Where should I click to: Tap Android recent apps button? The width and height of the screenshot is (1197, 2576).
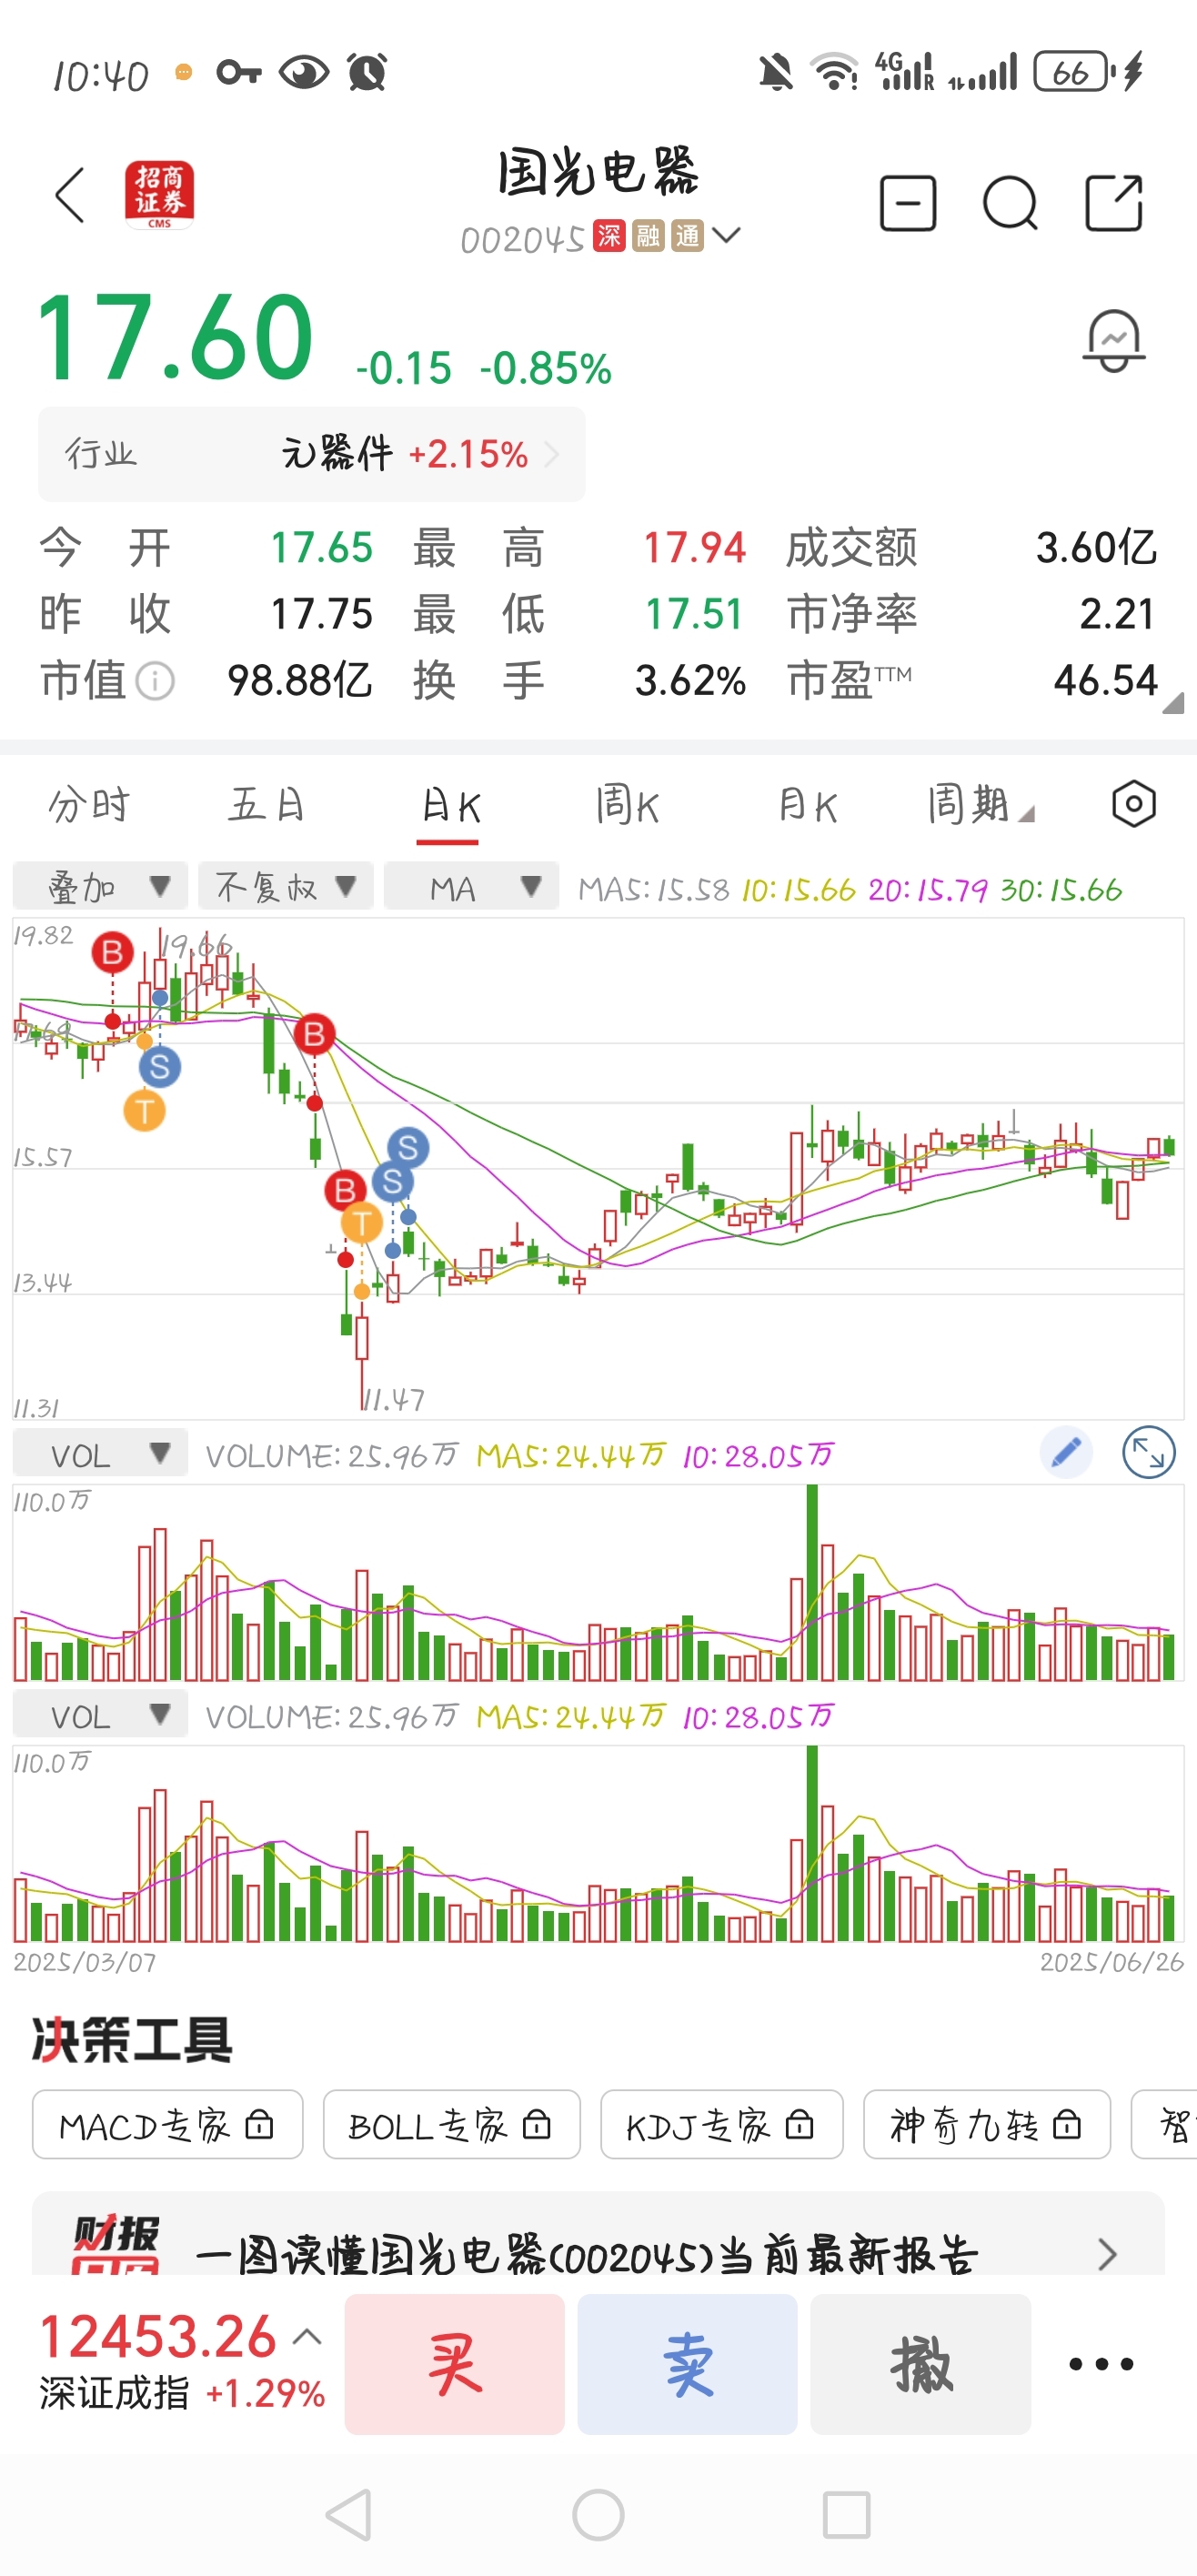pos(847,2514)
